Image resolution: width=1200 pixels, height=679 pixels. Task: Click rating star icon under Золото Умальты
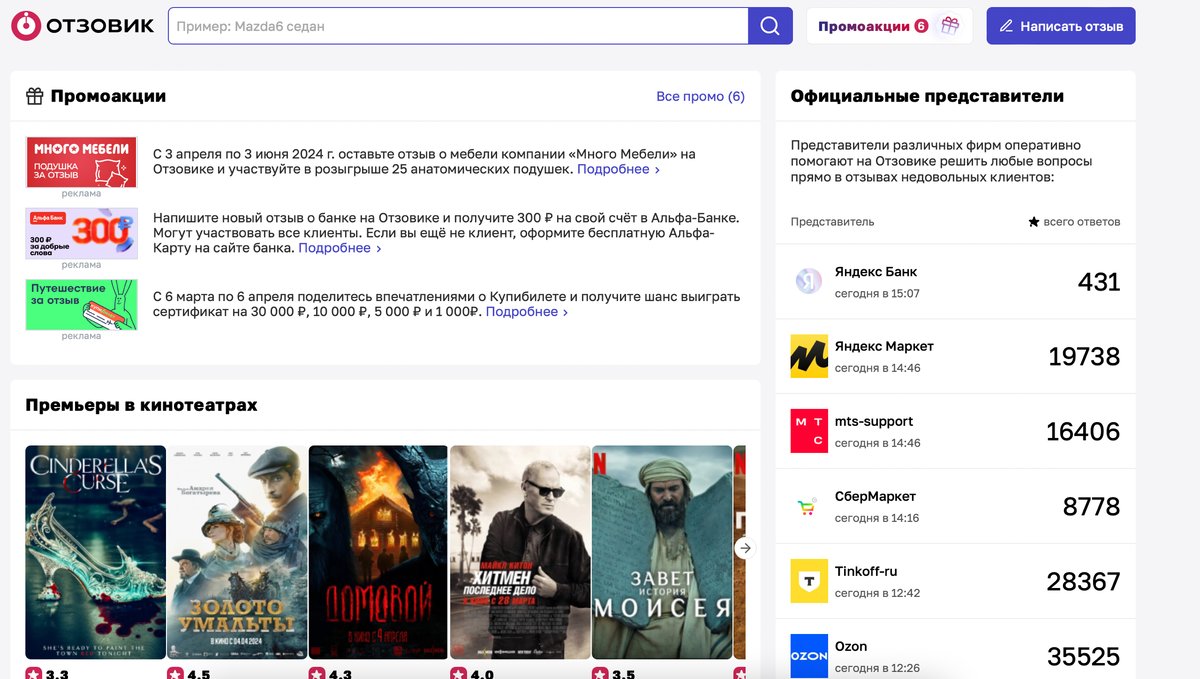(x=175, y=674)
